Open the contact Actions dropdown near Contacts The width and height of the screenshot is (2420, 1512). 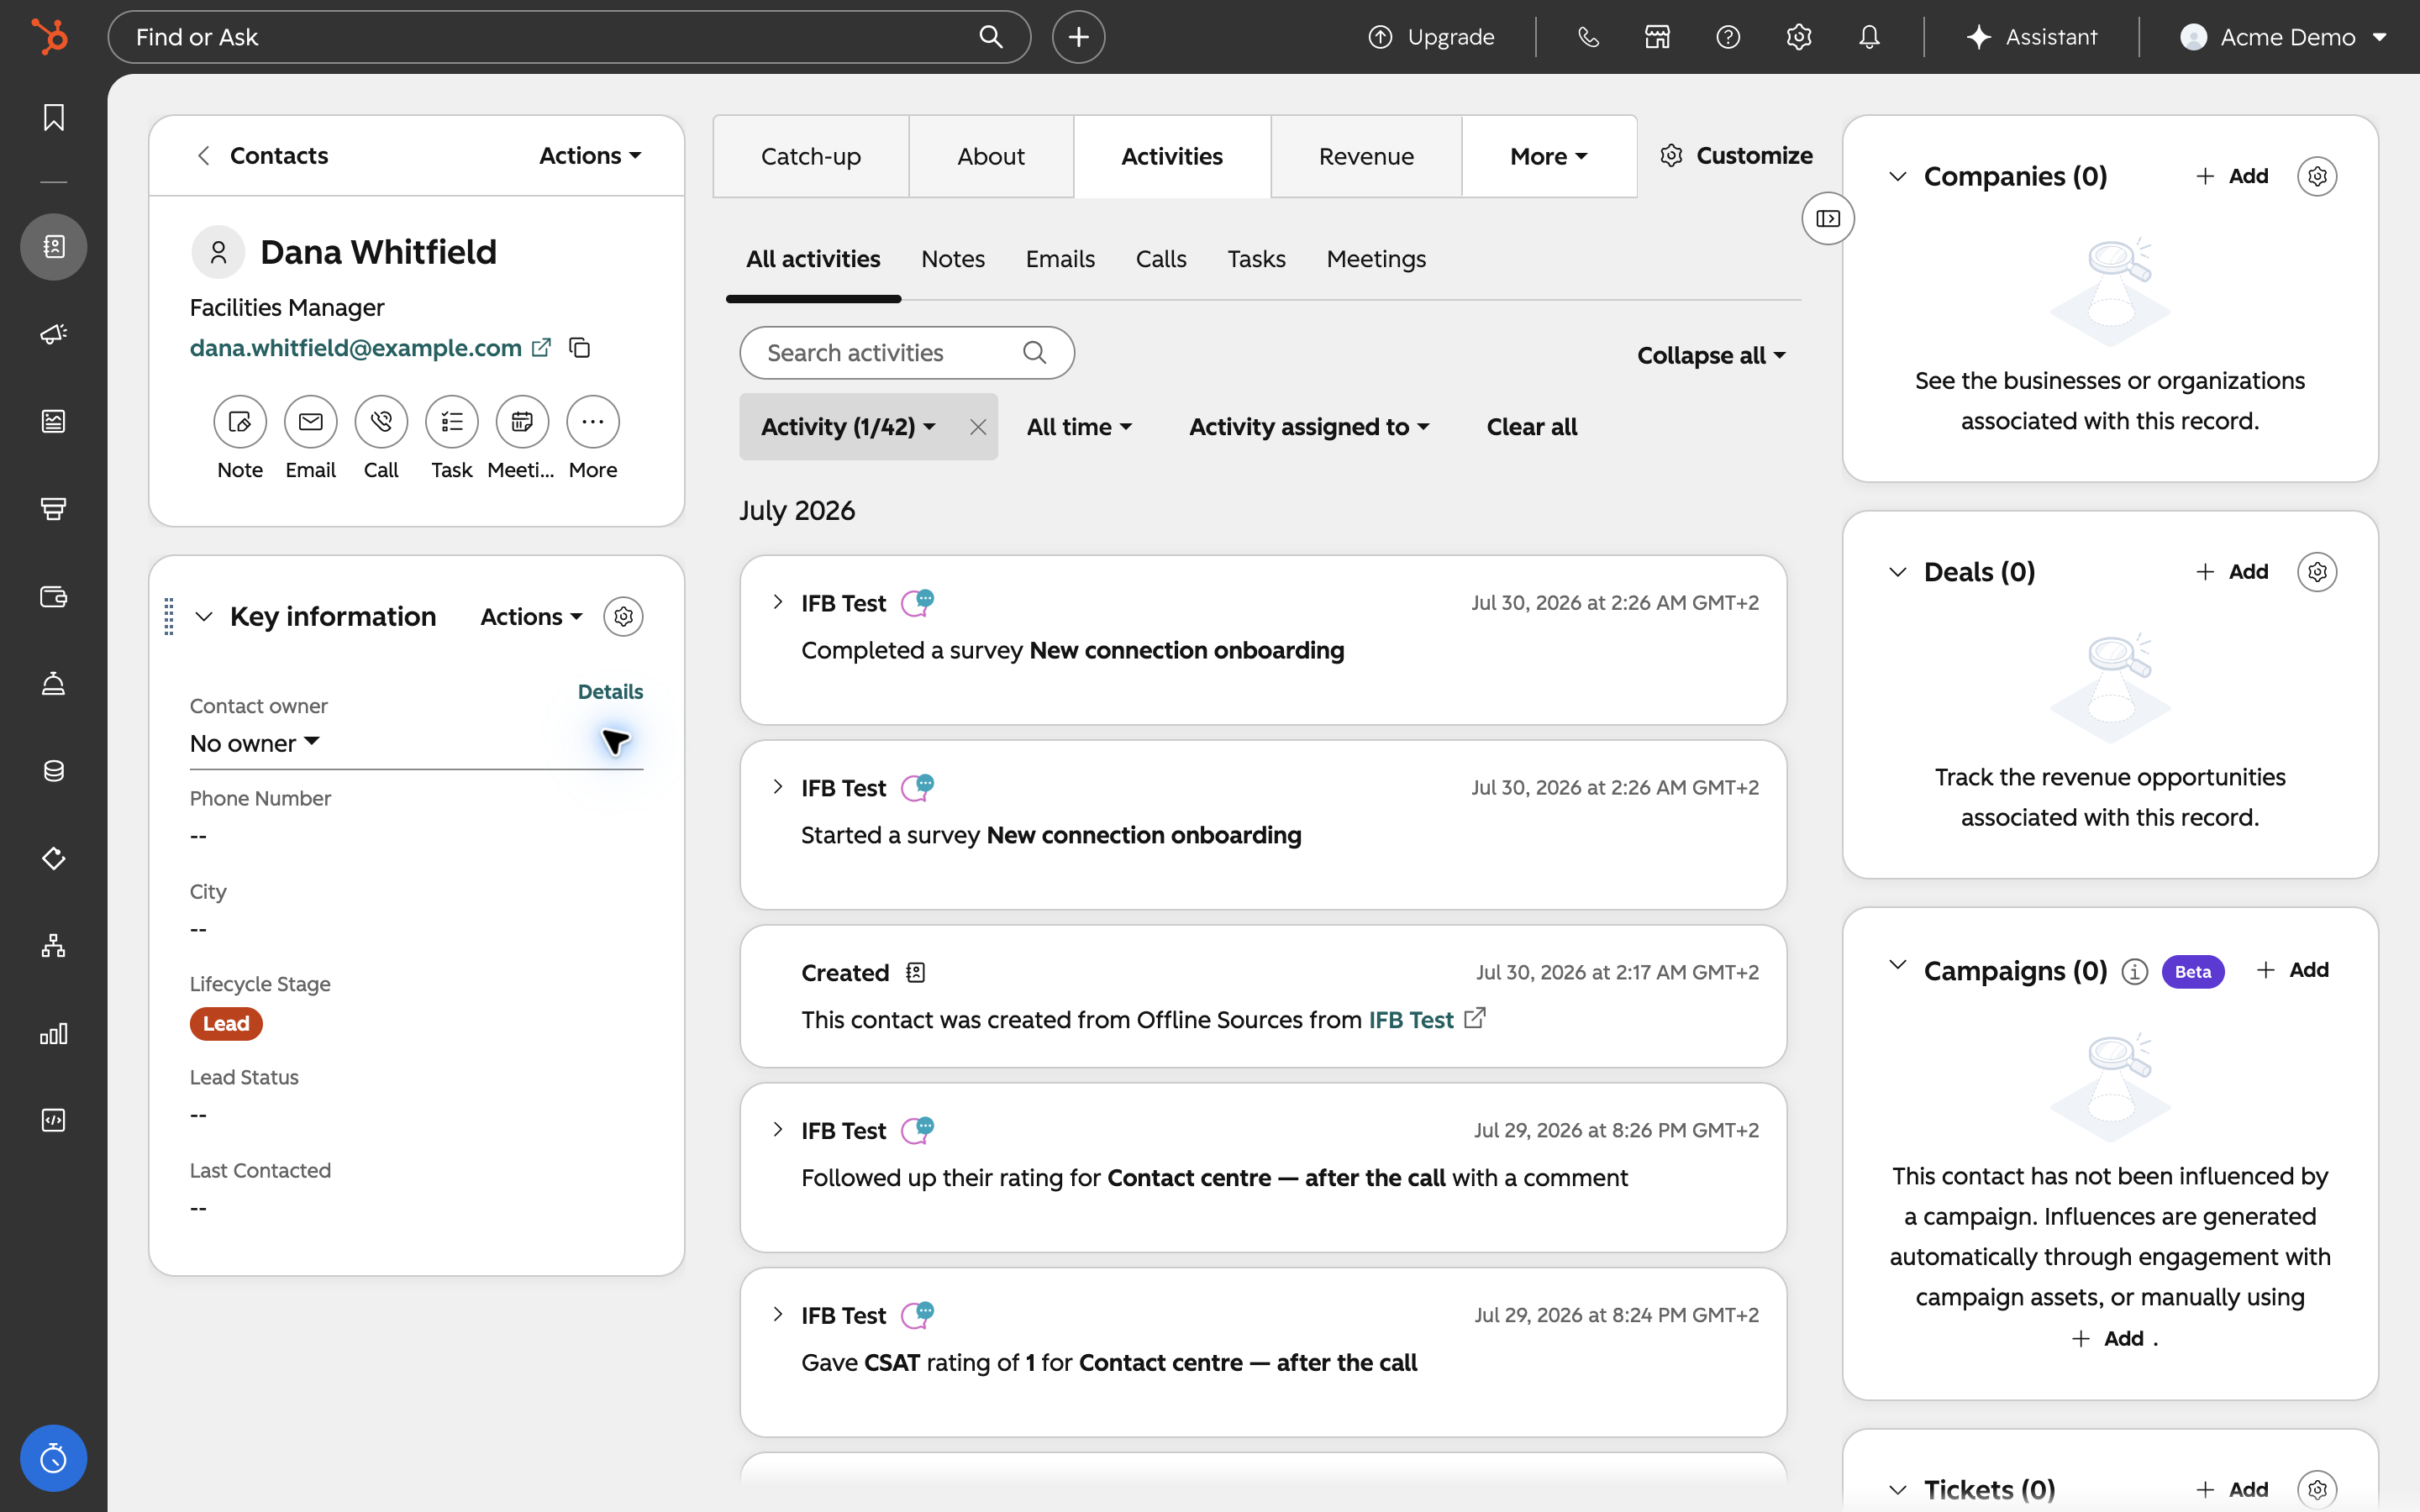(x=590, y=156)
